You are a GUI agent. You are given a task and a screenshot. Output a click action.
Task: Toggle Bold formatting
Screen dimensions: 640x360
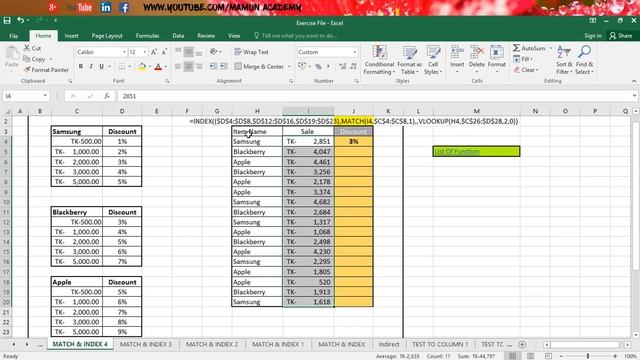click(81, 66)
